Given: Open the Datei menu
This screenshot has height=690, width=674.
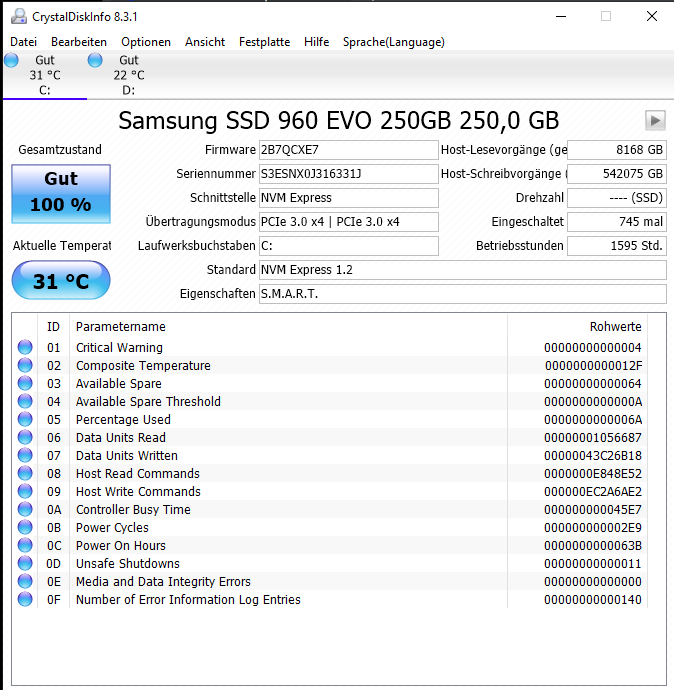Looking at the screenshot, I should coord(23,42).
